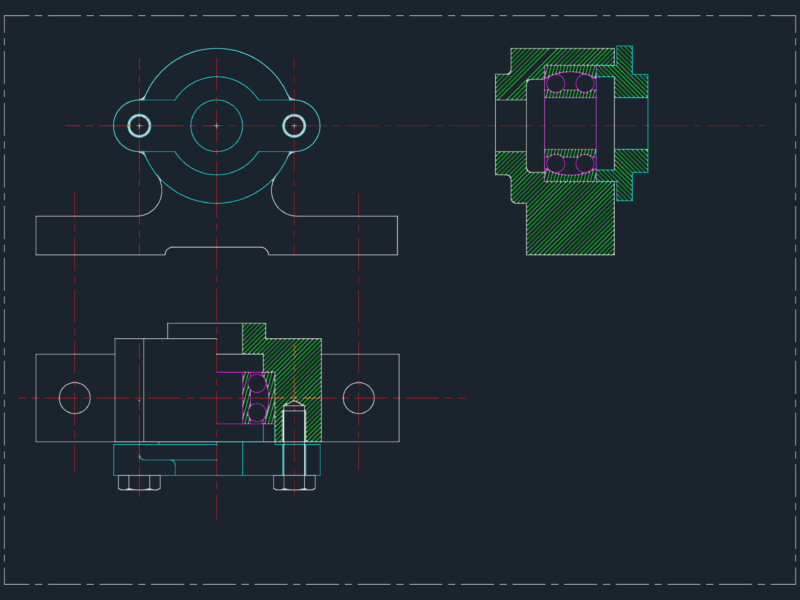Select the central bore circle in front view
The height and width of the screenshot is (600, 800).
(216, 126)
